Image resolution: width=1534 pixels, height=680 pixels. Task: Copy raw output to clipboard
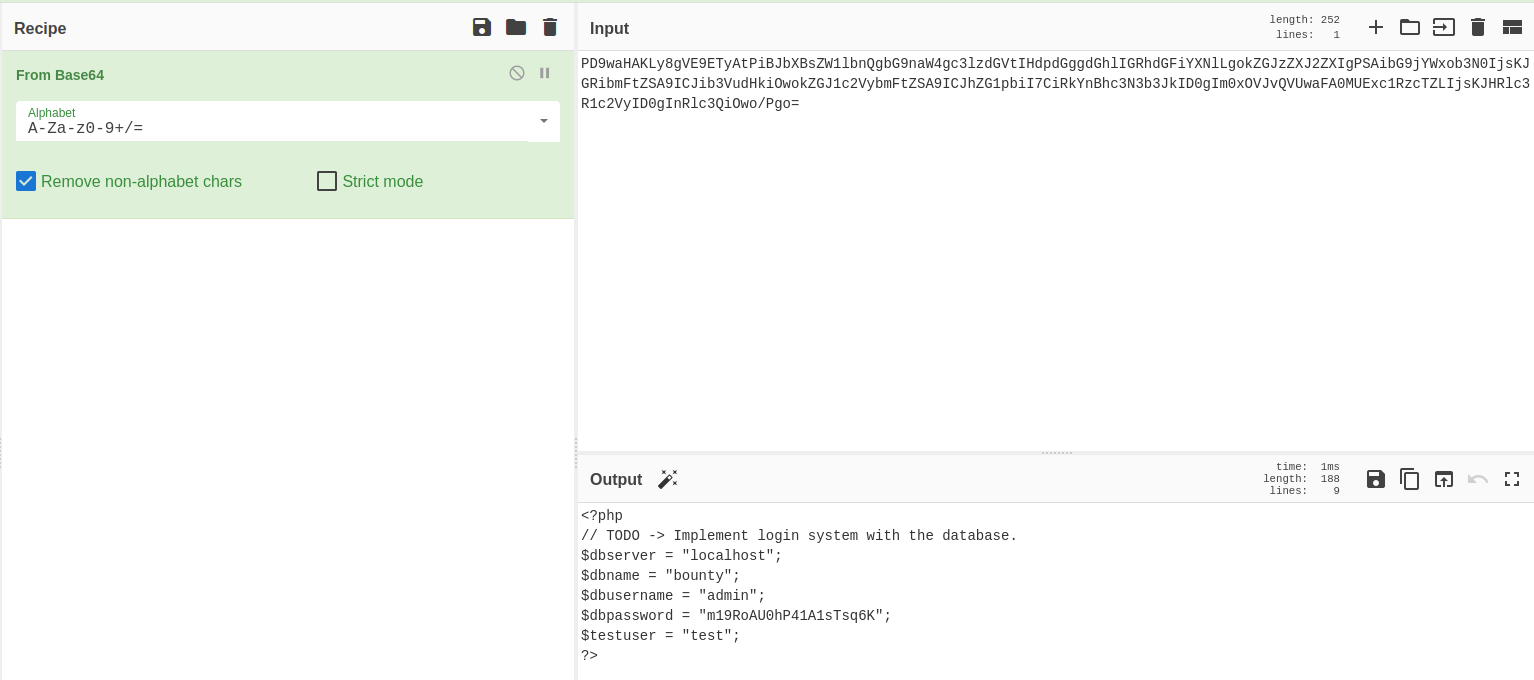pyautogui.click(x=1410, y=479)
